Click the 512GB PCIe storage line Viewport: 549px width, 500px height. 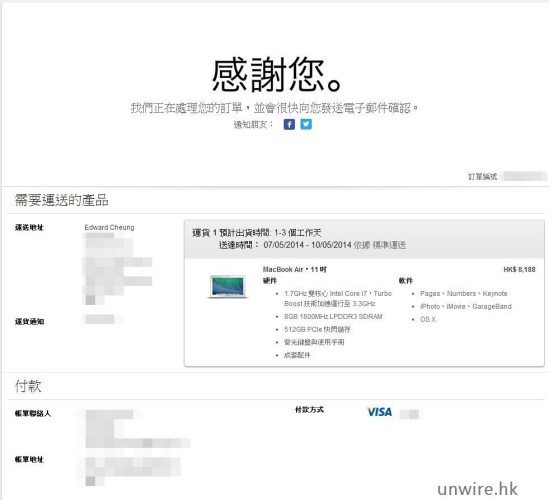[317, 329]
